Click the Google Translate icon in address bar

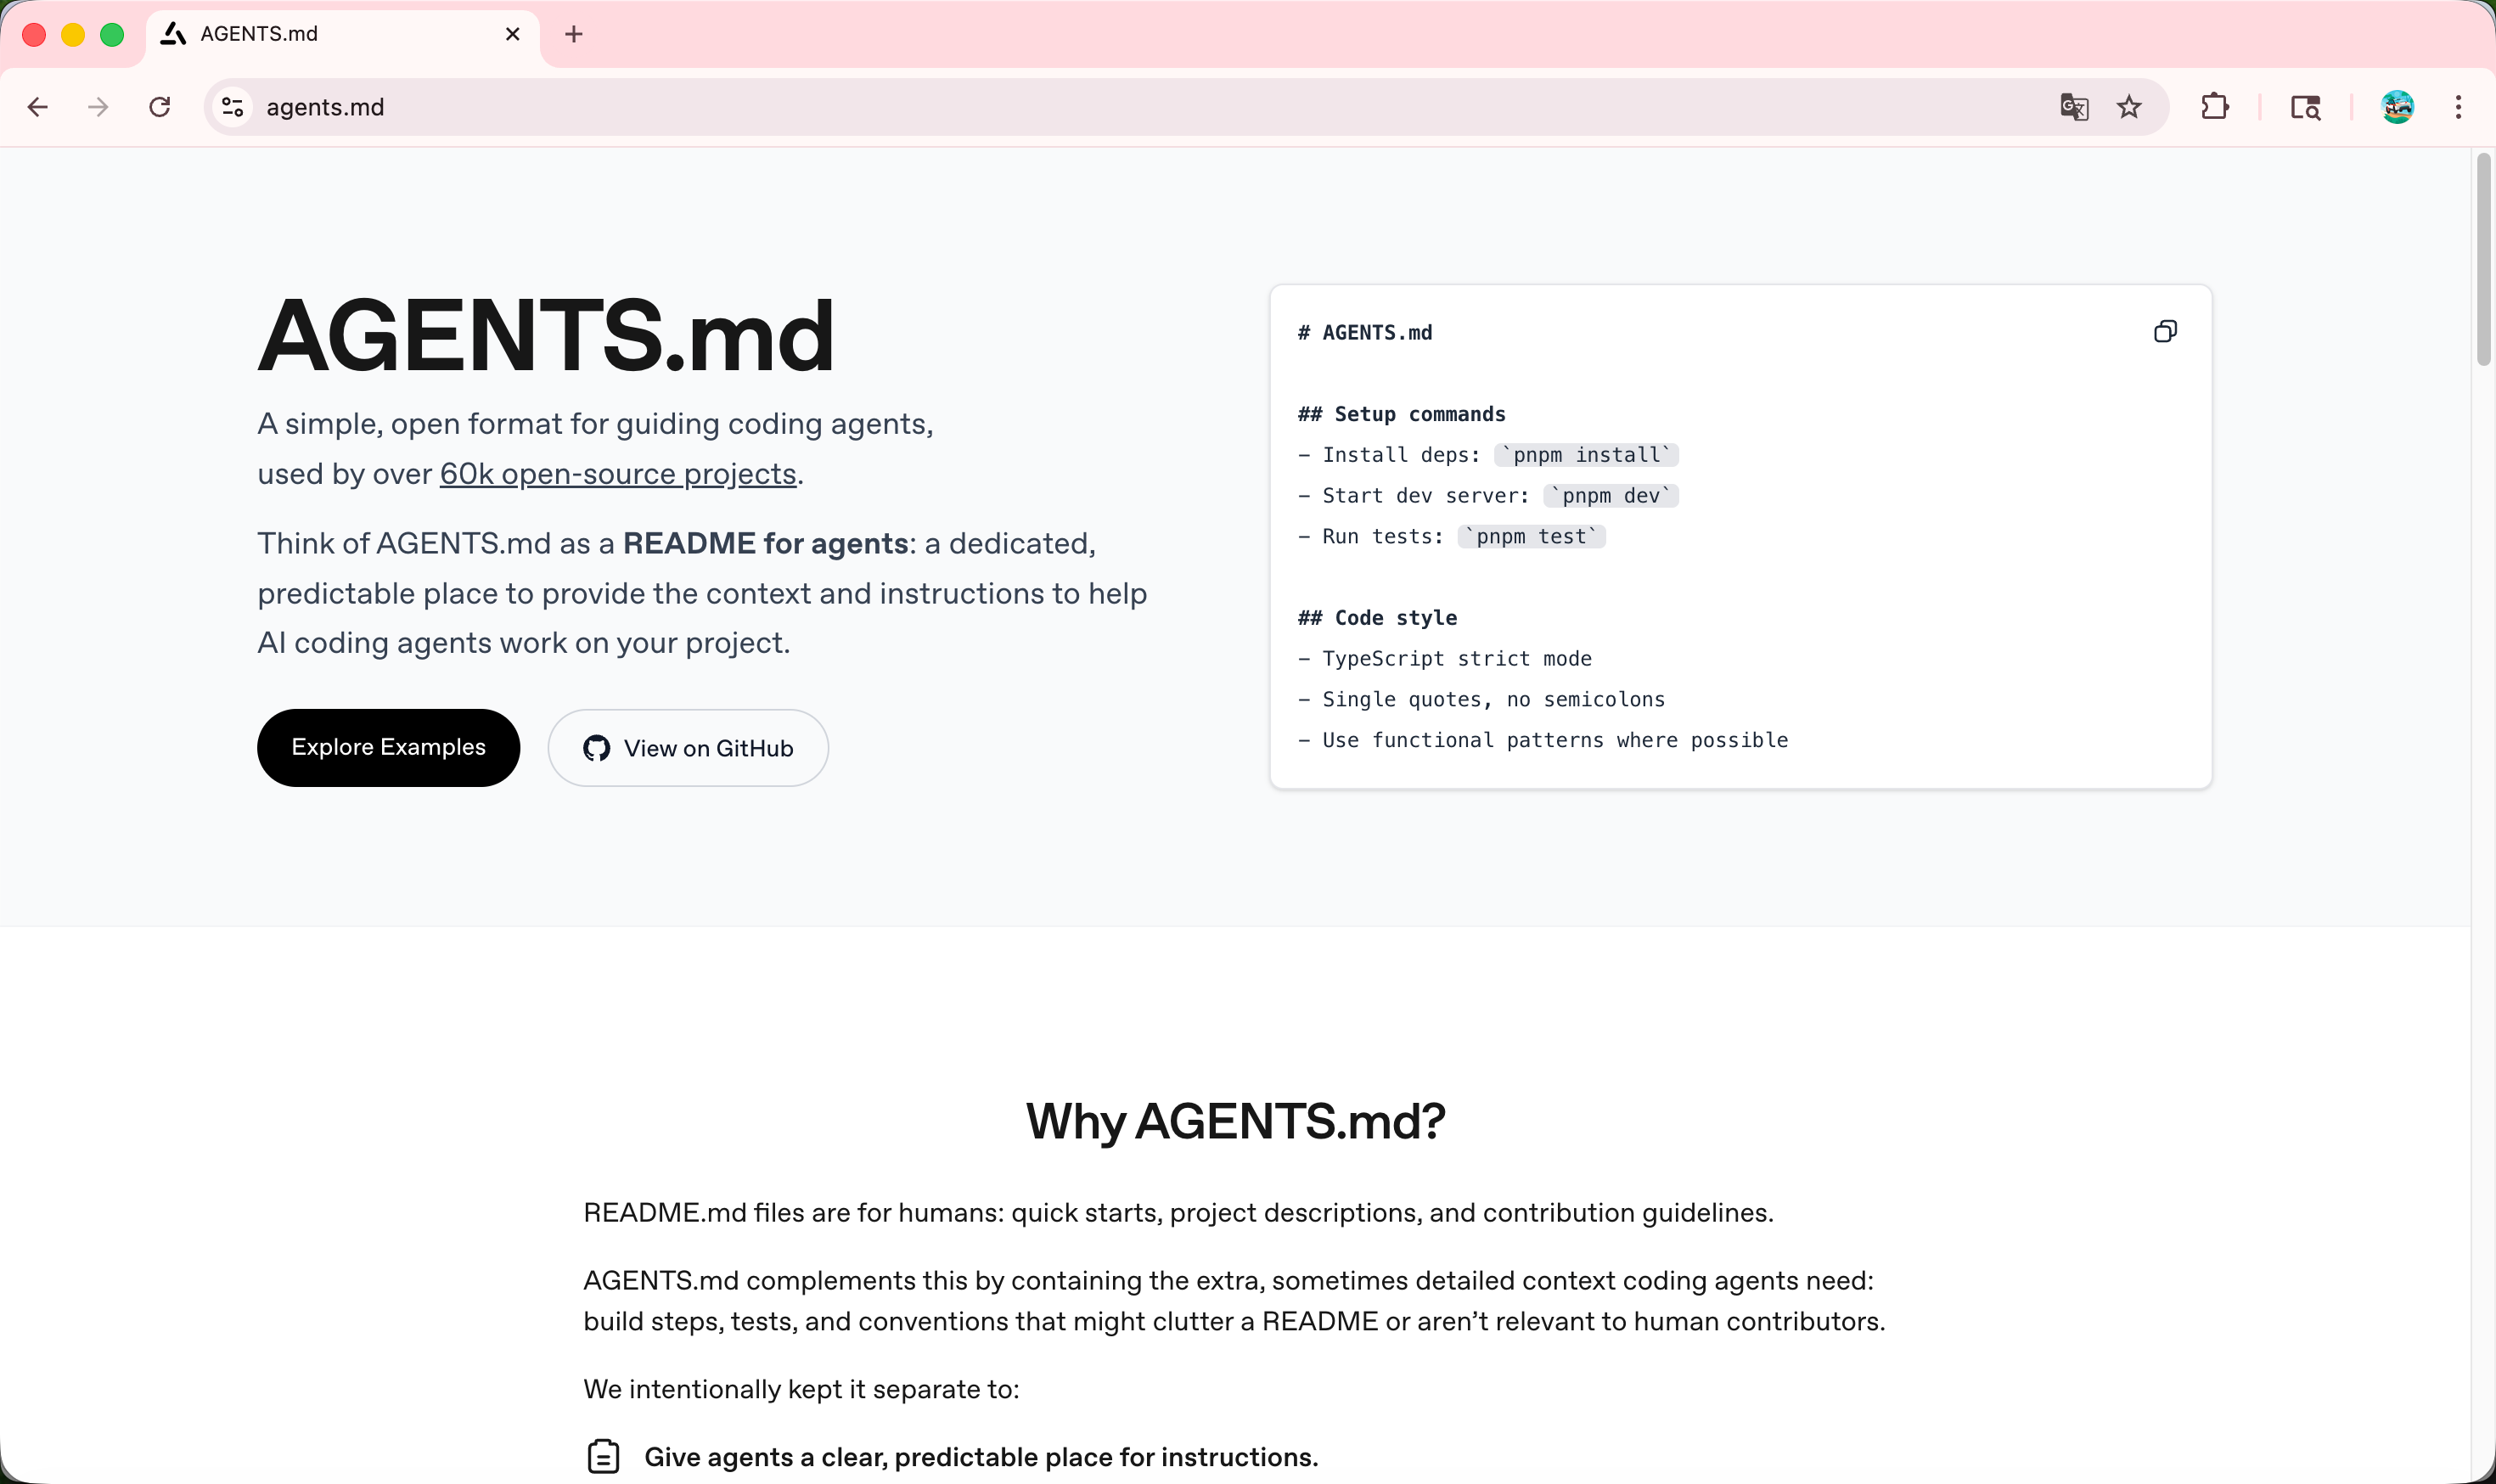coord(2074,107)
